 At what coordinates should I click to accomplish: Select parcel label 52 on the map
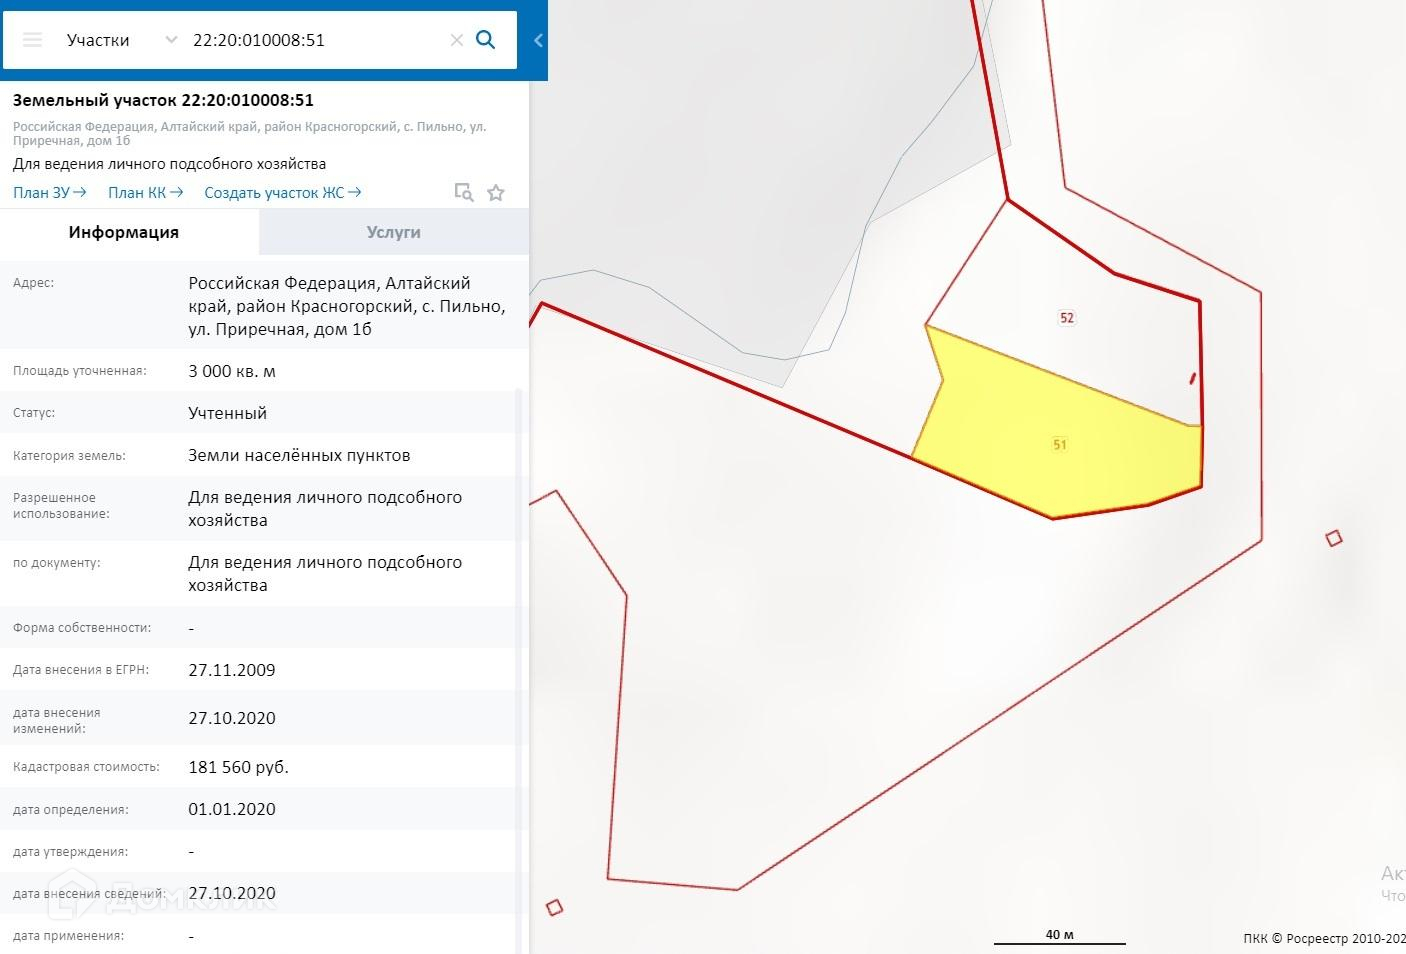click(x=1067, y=318)
